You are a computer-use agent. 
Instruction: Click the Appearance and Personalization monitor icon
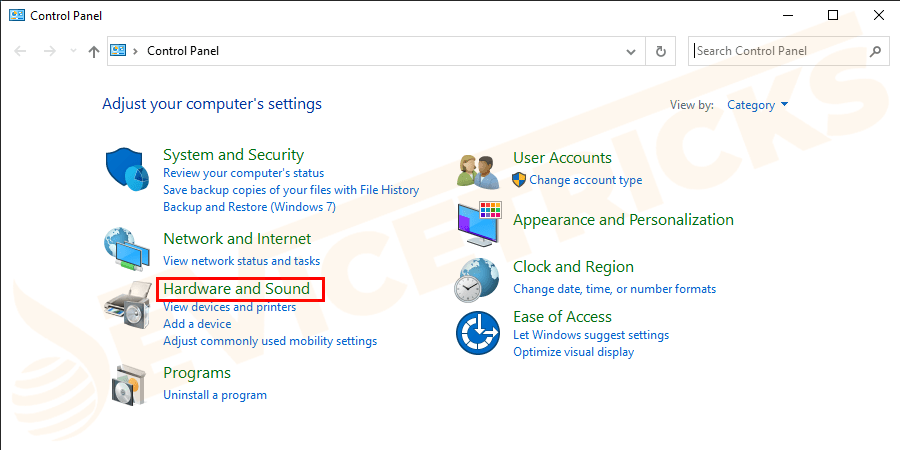pos(479,223)
